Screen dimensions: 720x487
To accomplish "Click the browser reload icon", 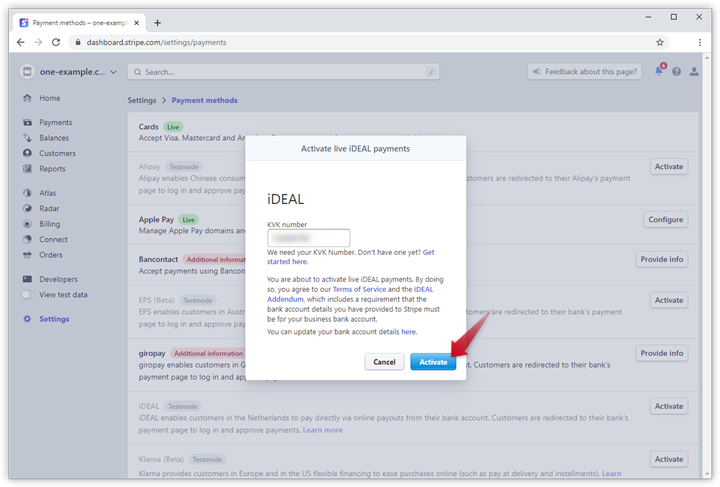I will (x=56, y=42).
